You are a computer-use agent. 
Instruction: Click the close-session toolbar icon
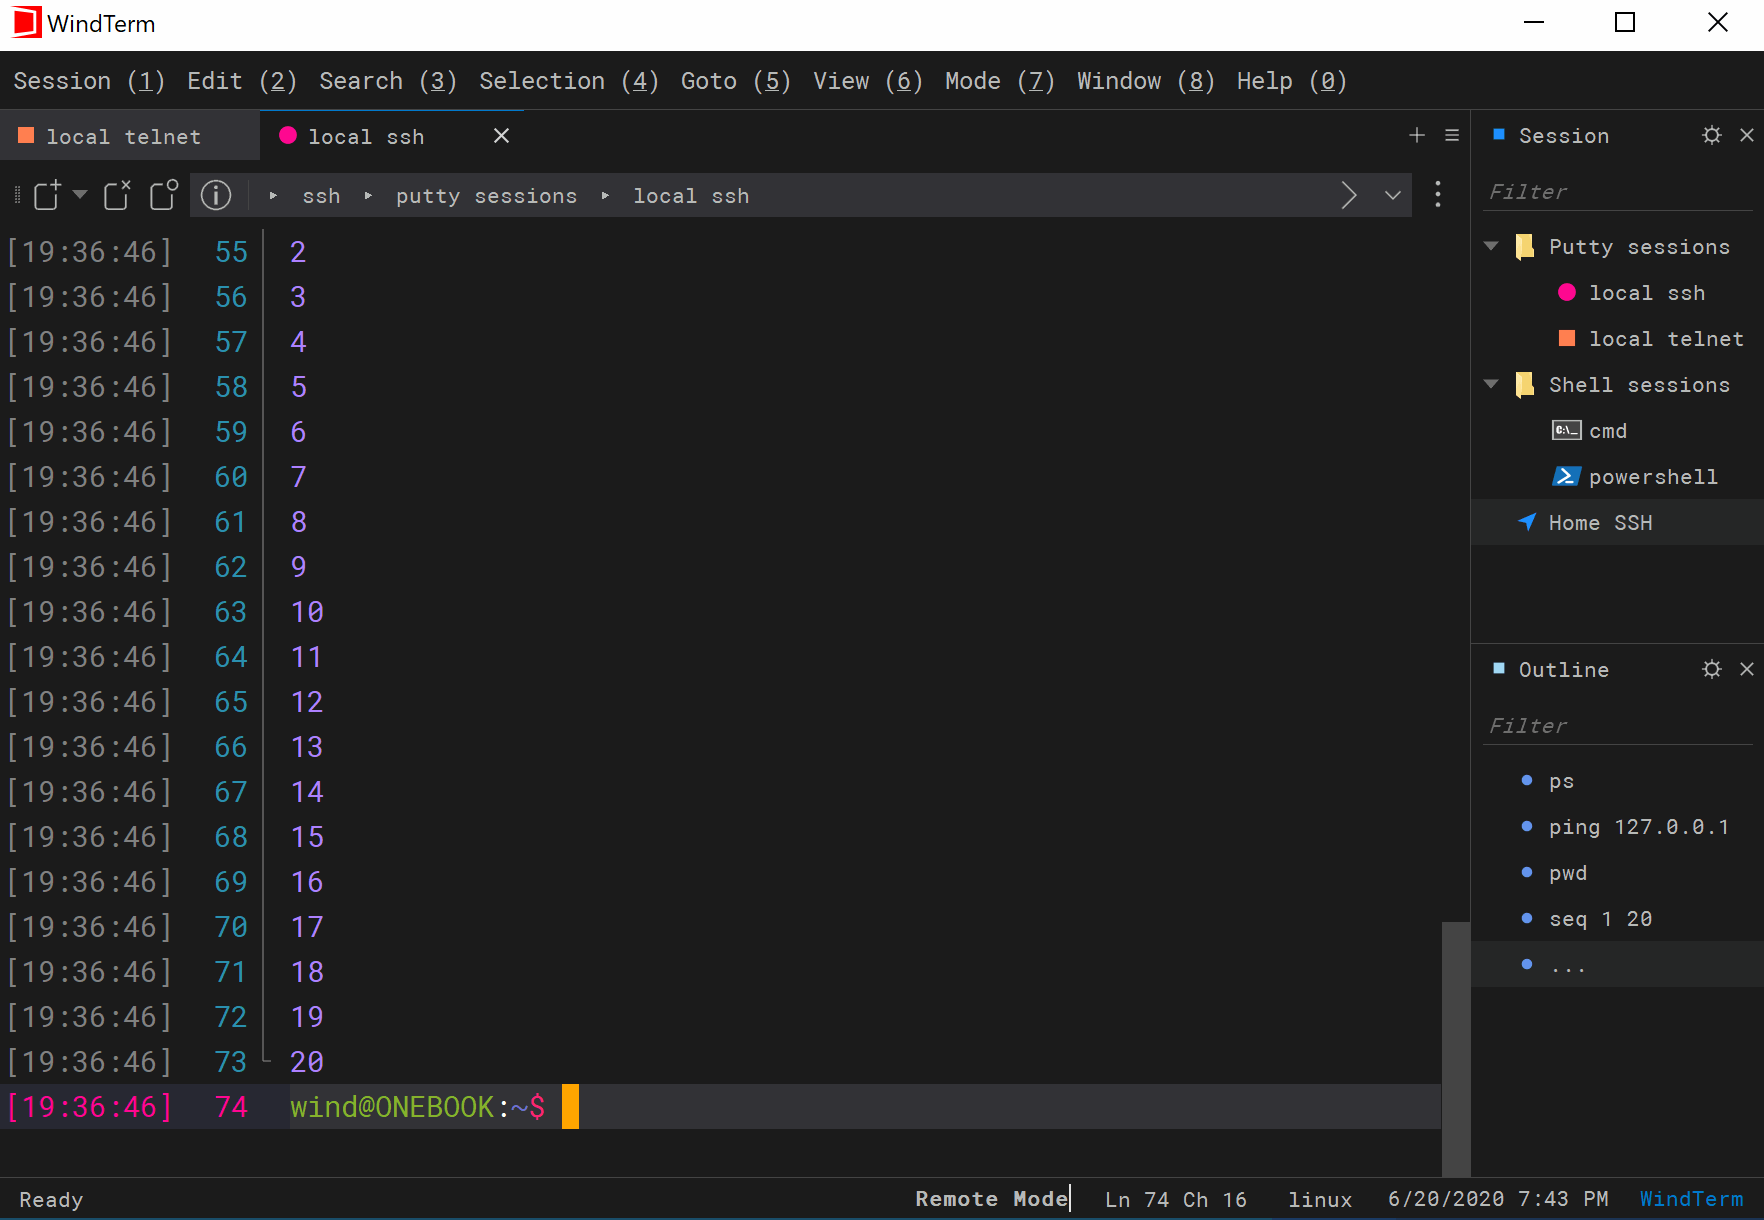coord(116,195)
